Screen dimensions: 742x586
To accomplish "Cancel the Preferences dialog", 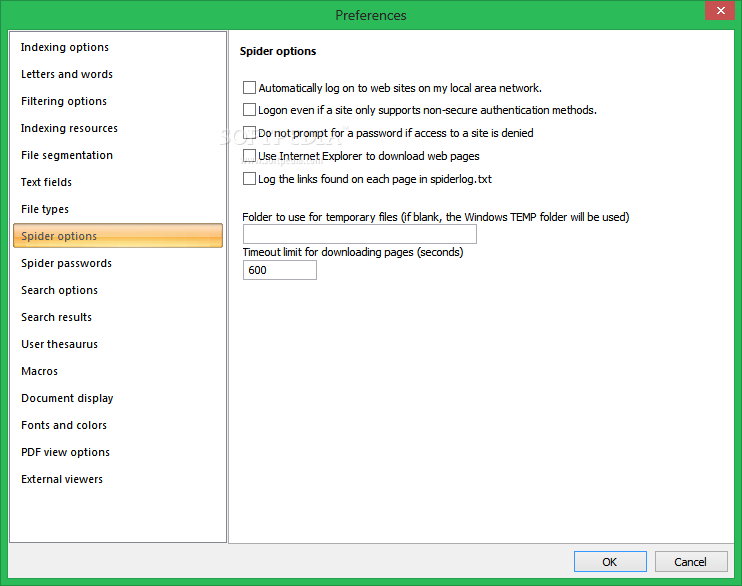I will [691, 561].
